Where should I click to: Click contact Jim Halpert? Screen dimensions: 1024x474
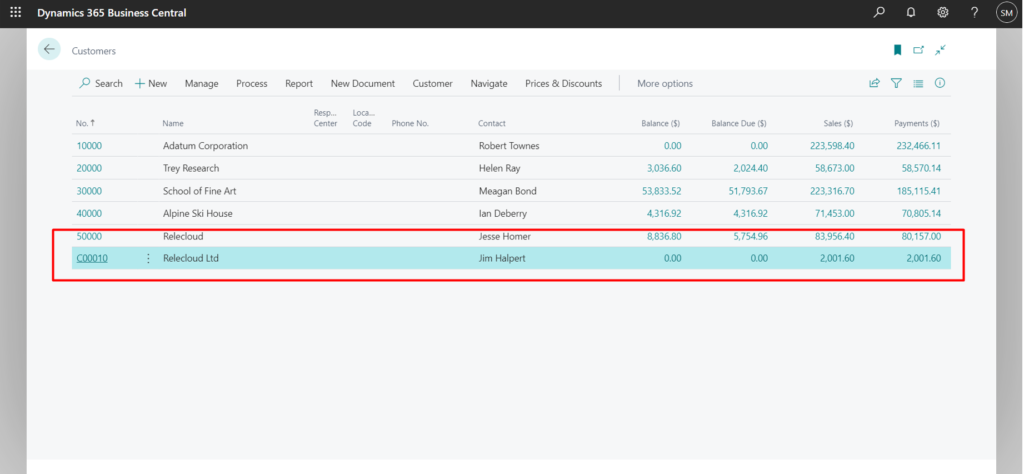click(x=502, y=259)
